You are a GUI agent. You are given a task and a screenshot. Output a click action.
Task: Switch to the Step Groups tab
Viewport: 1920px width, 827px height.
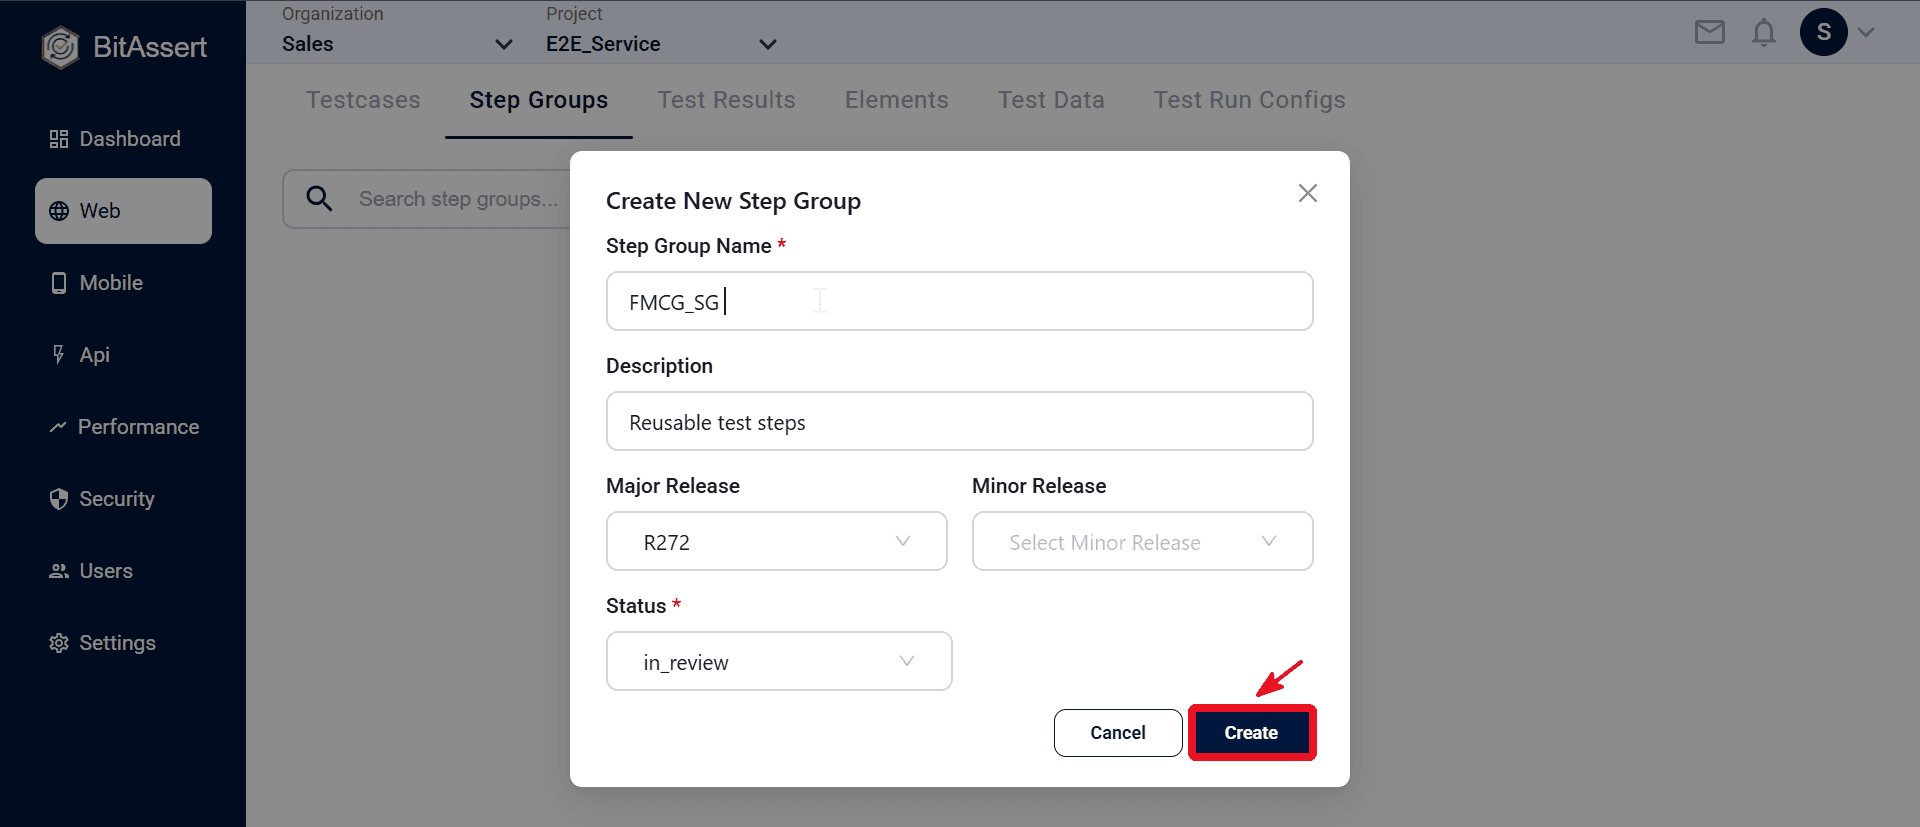[539, 100]
